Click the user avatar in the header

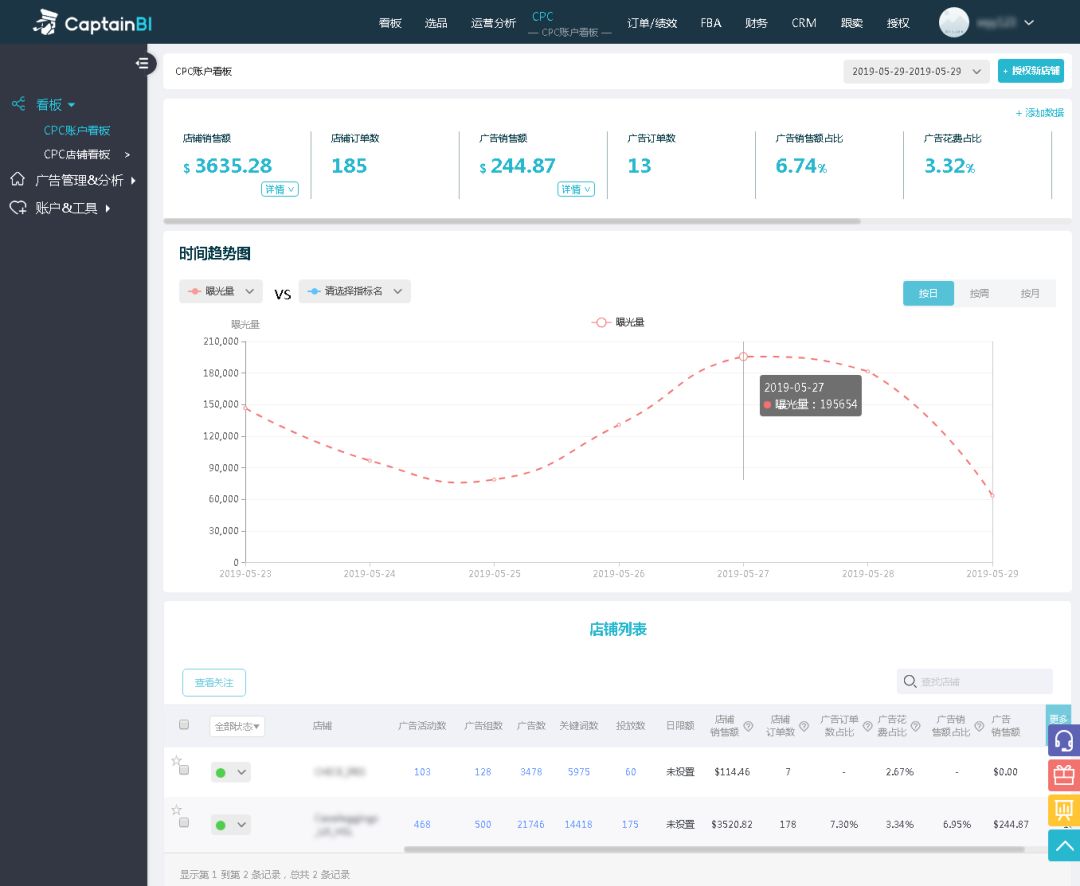coord(954,22)
